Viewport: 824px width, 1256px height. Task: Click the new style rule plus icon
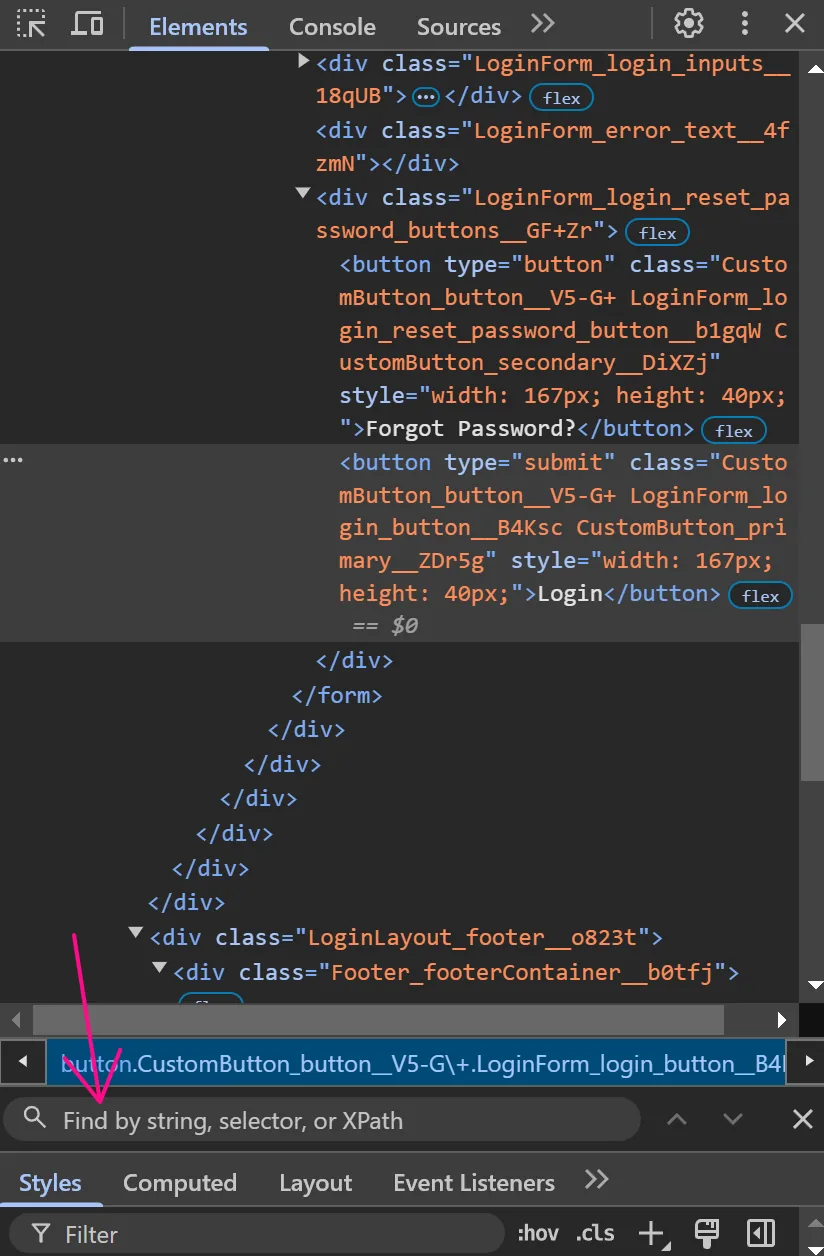point(651,1233)
